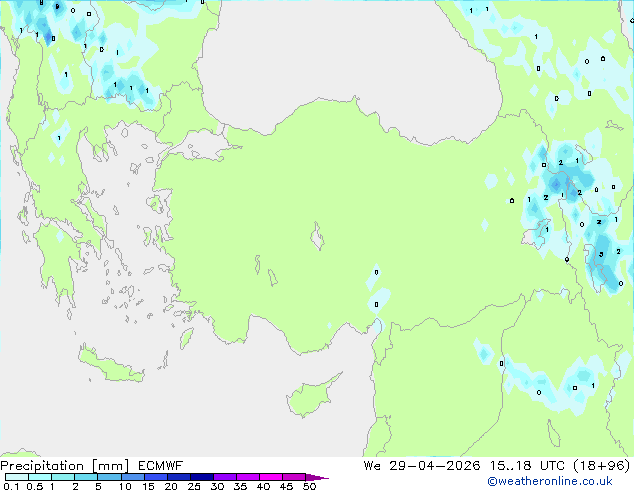Click the legend label '30'
Image resolution: width=634 pixels, height=490 pixels.
point(217,486)
